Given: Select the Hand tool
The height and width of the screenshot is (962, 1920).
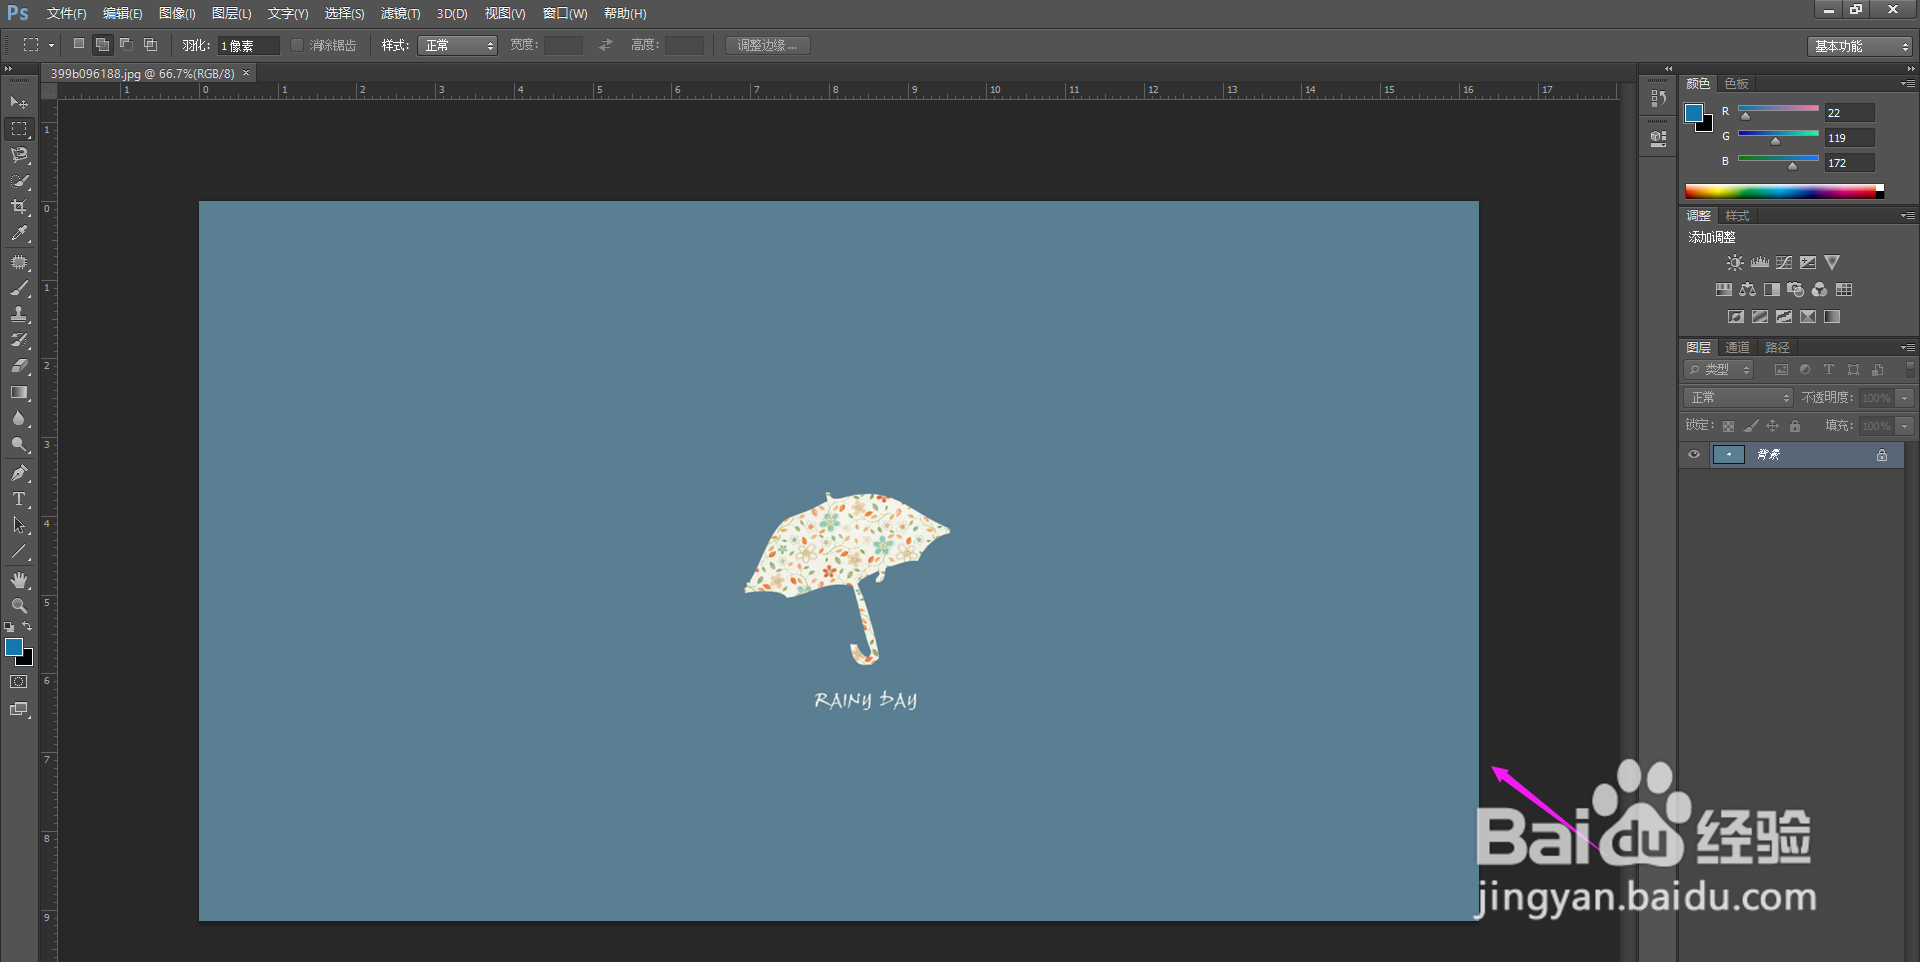Looking at the screenshot, I should [19, 580].
